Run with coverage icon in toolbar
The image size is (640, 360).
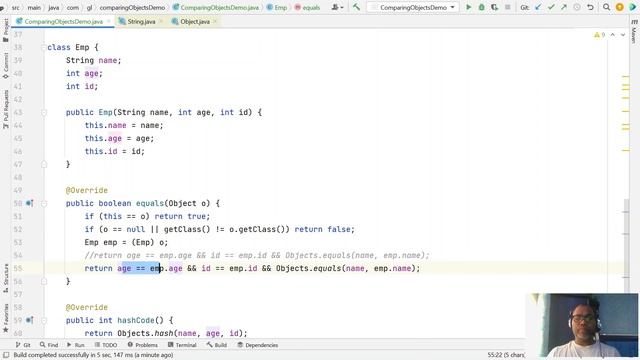[x=494, y=7]
